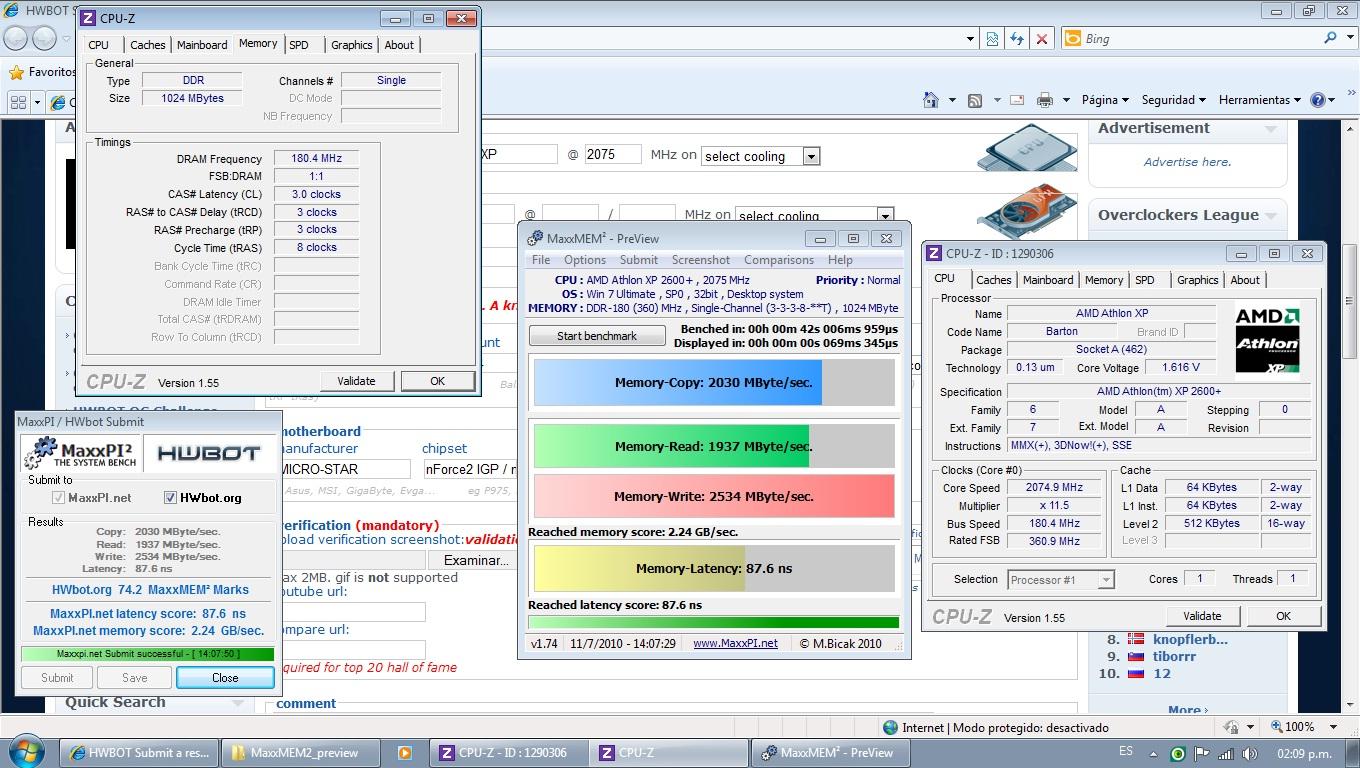
Task: Open the Herramientas dropdown menu
Action: click(1260, 99)
